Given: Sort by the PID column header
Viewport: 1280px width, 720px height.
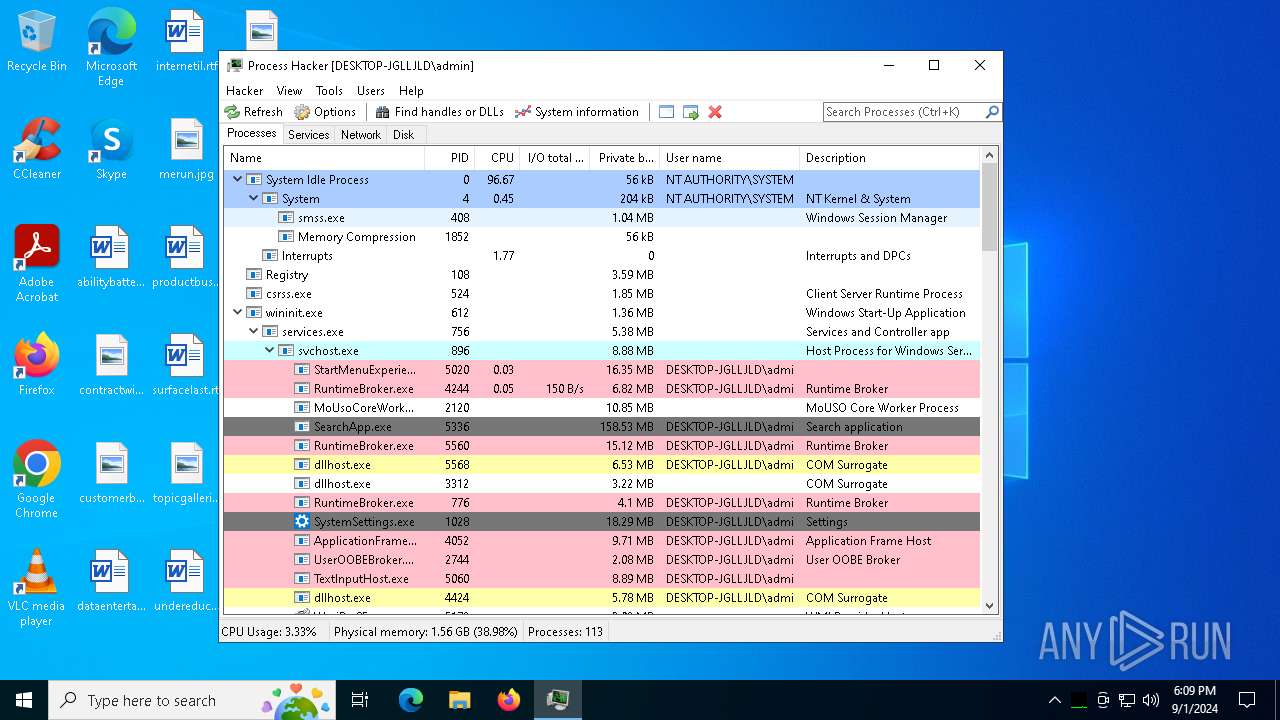Looking at the screenshot, I should click(448, 158).
